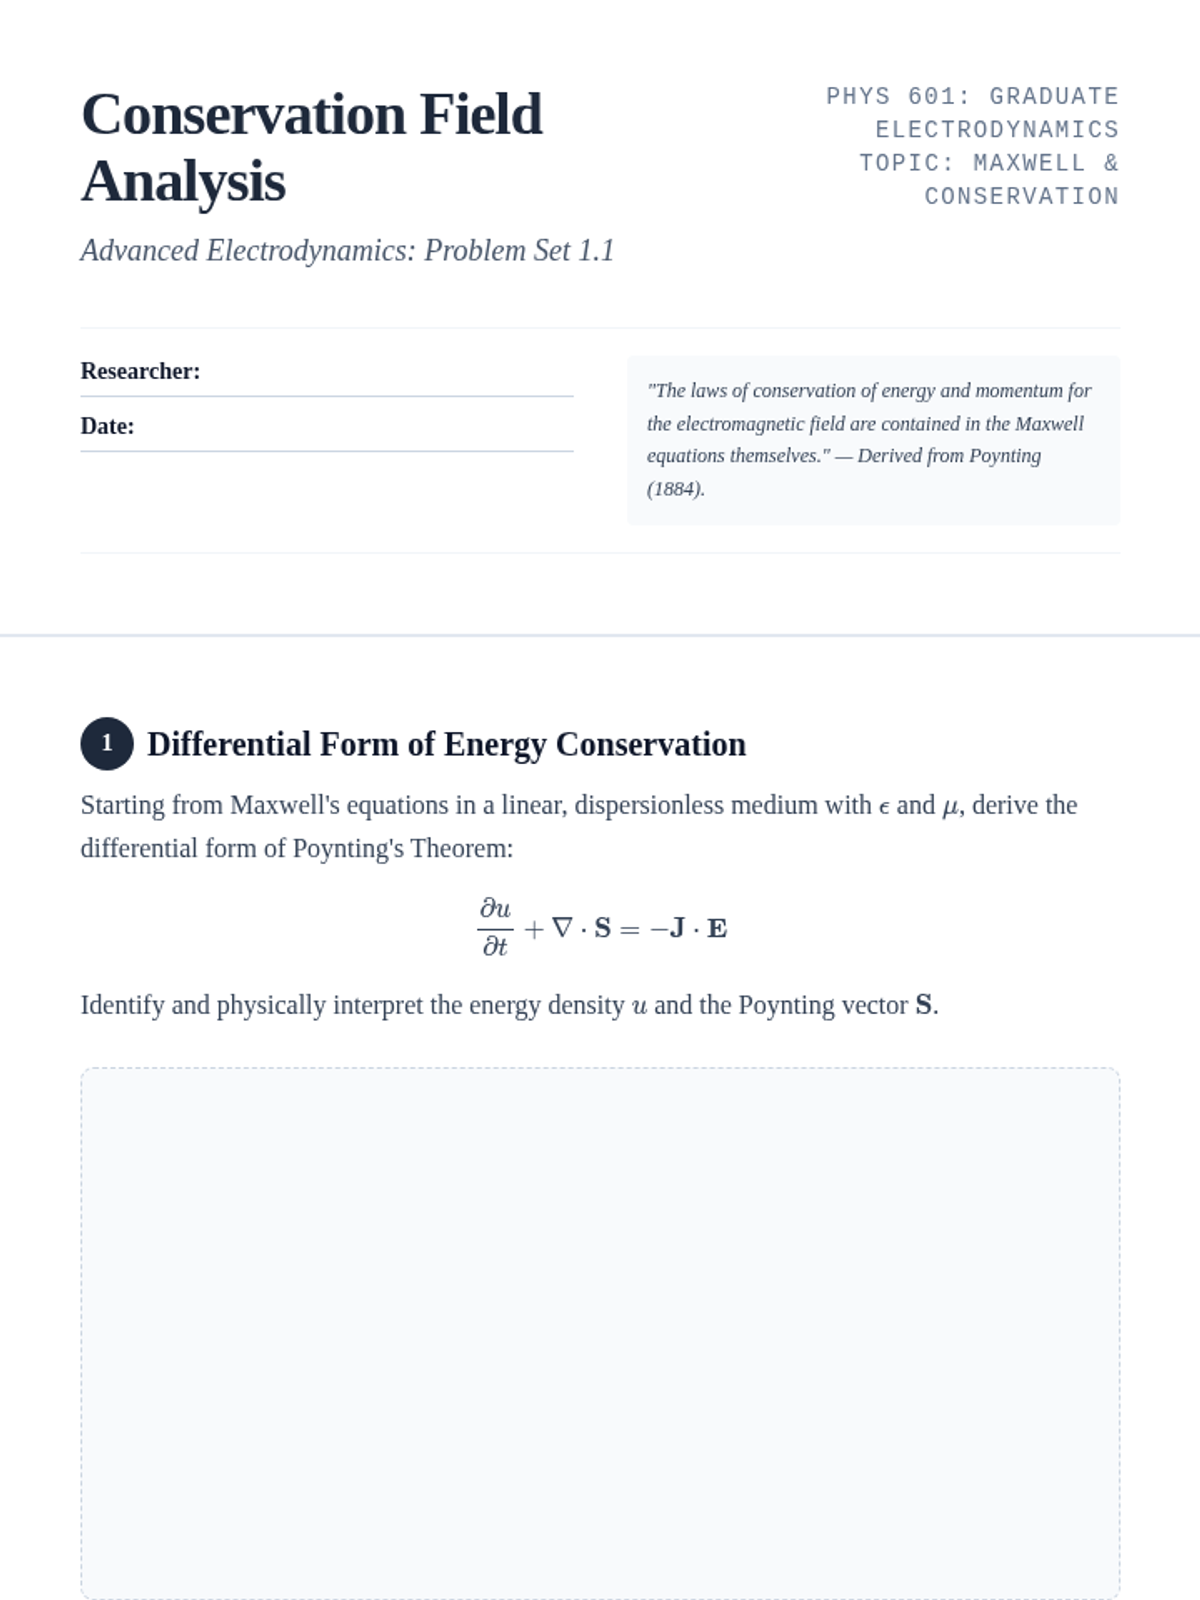
Task: Click the 'Researcher:' label
Action: pos(140,372)
